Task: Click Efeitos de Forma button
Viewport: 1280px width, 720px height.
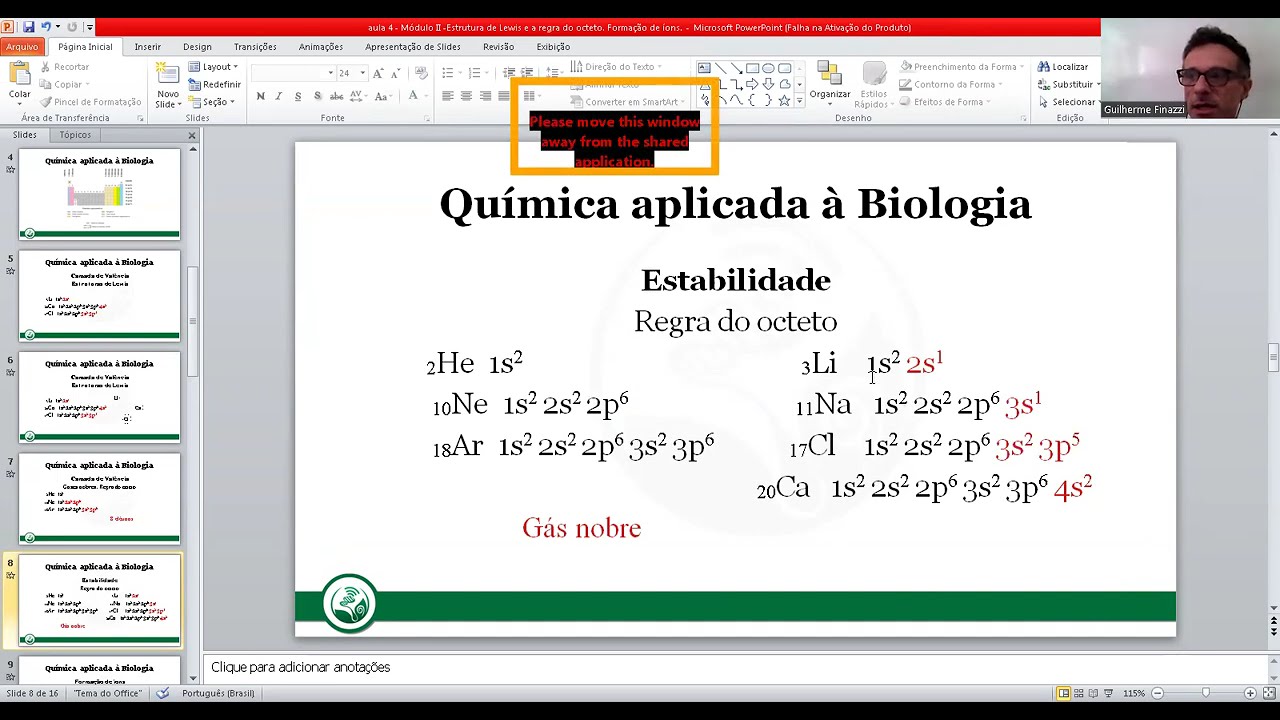Action: (945, 102)
